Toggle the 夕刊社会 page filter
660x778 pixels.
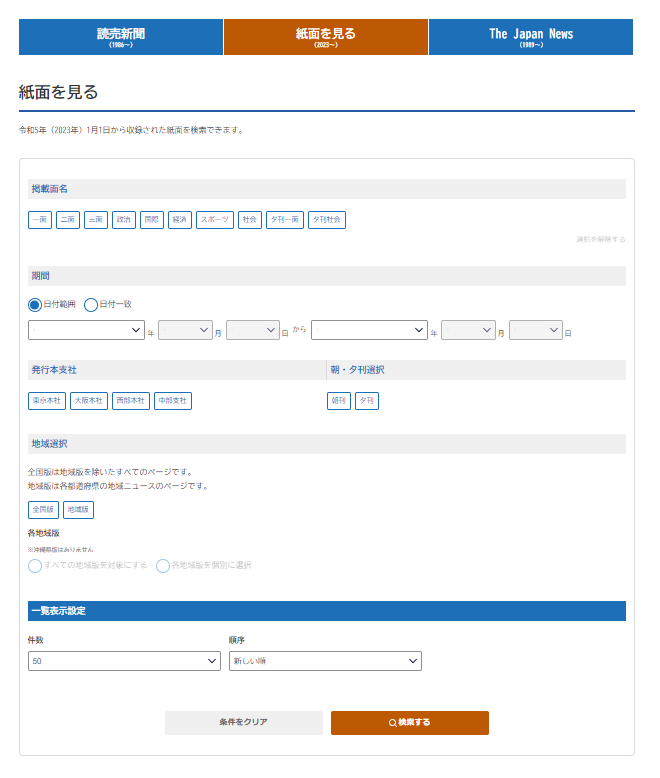(327, 220)
